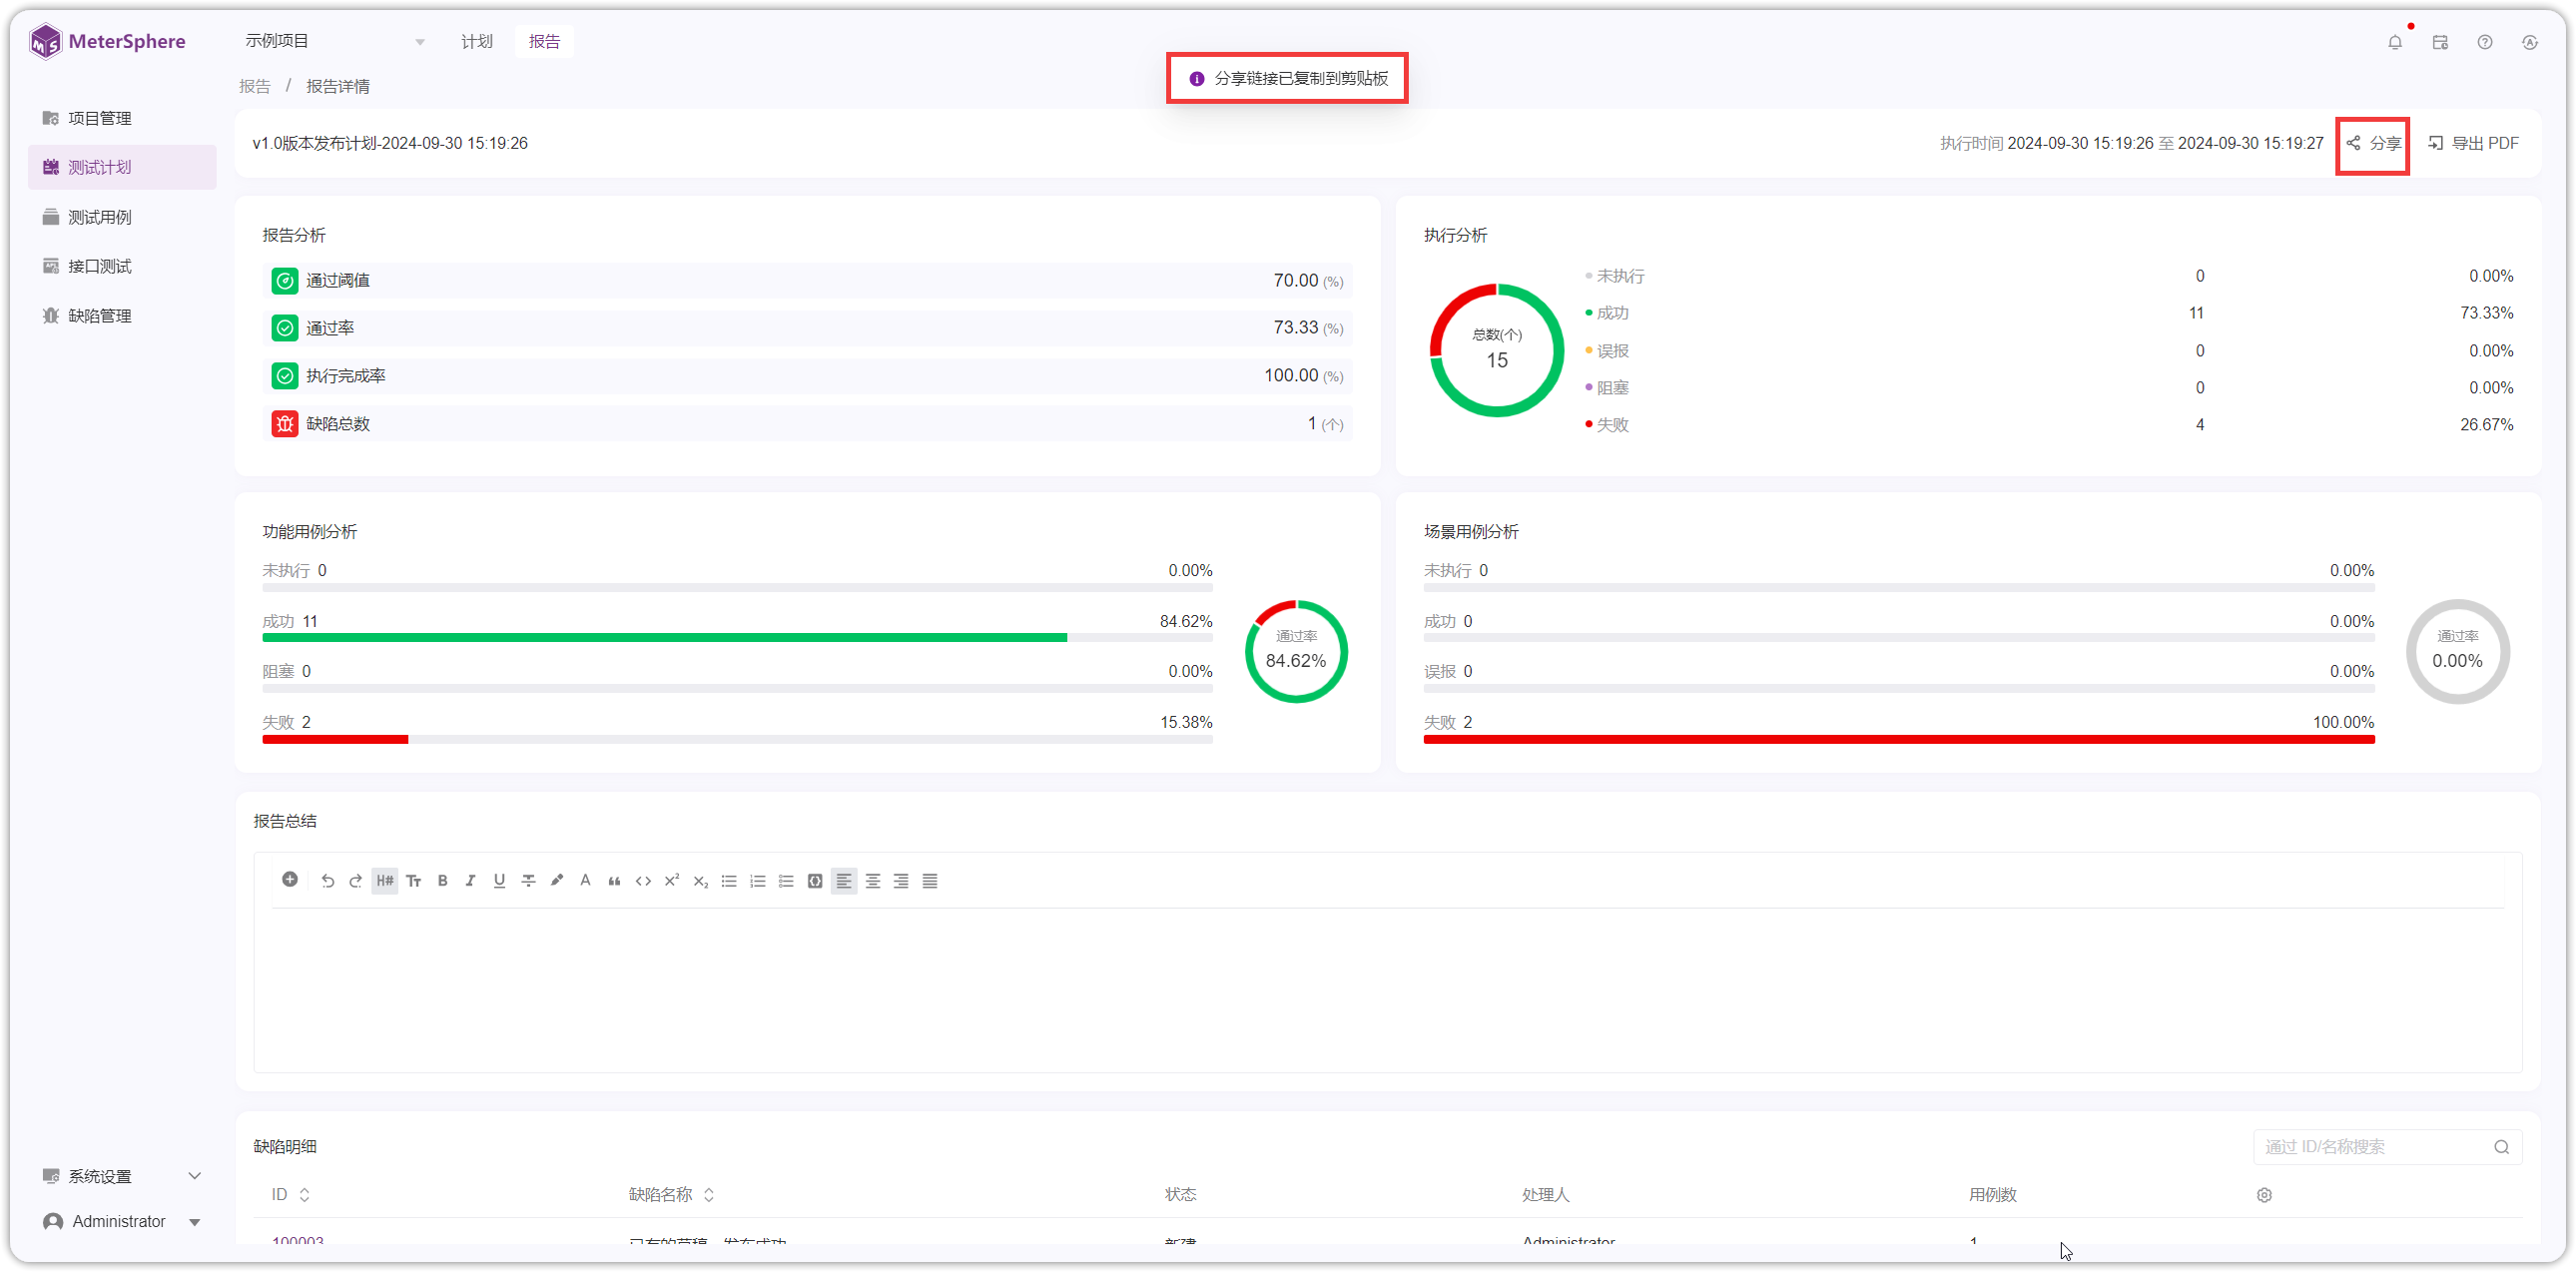
Task: Click 导出 PDF button
Action: [2473, 143]
